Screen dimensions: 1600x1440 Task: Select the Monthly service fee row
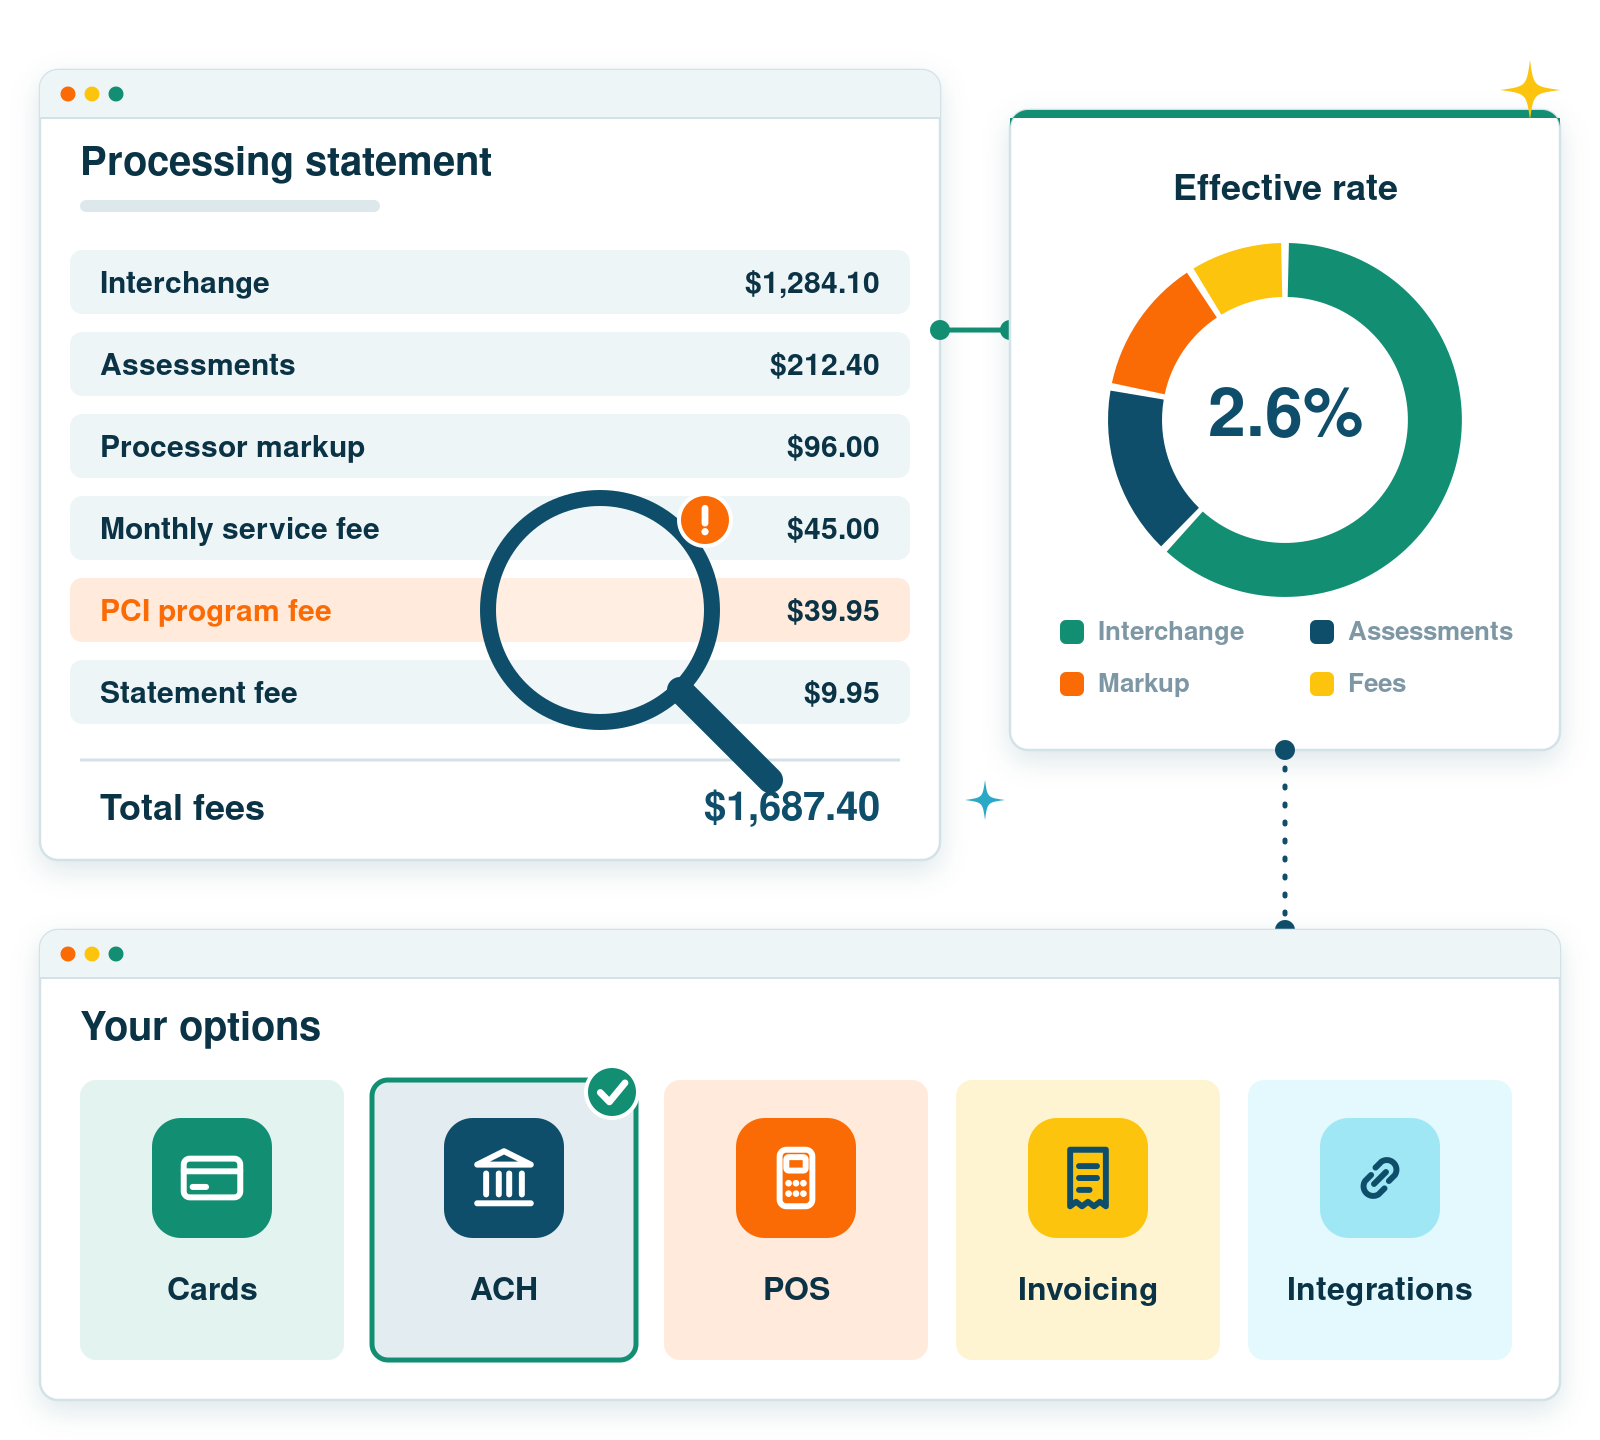[490, 528]
